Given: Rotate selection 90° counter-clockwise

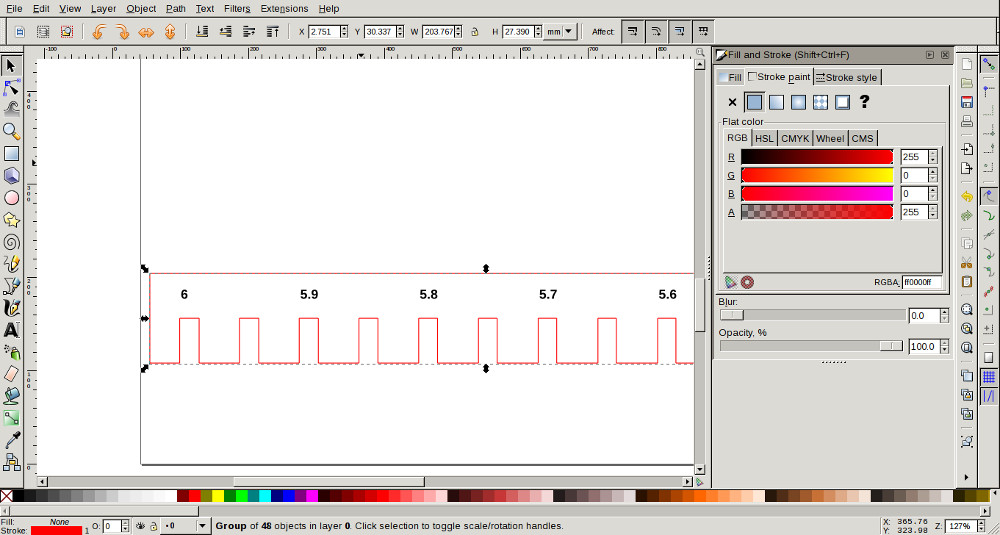Looking at the screenshot, I should pyautogui.click(x=99, y=31).
